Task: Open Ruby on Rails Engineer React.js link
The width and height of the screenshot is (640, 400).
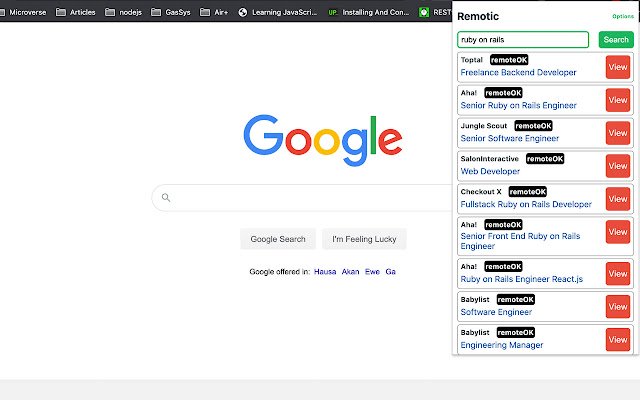Action: coord(522,279)
